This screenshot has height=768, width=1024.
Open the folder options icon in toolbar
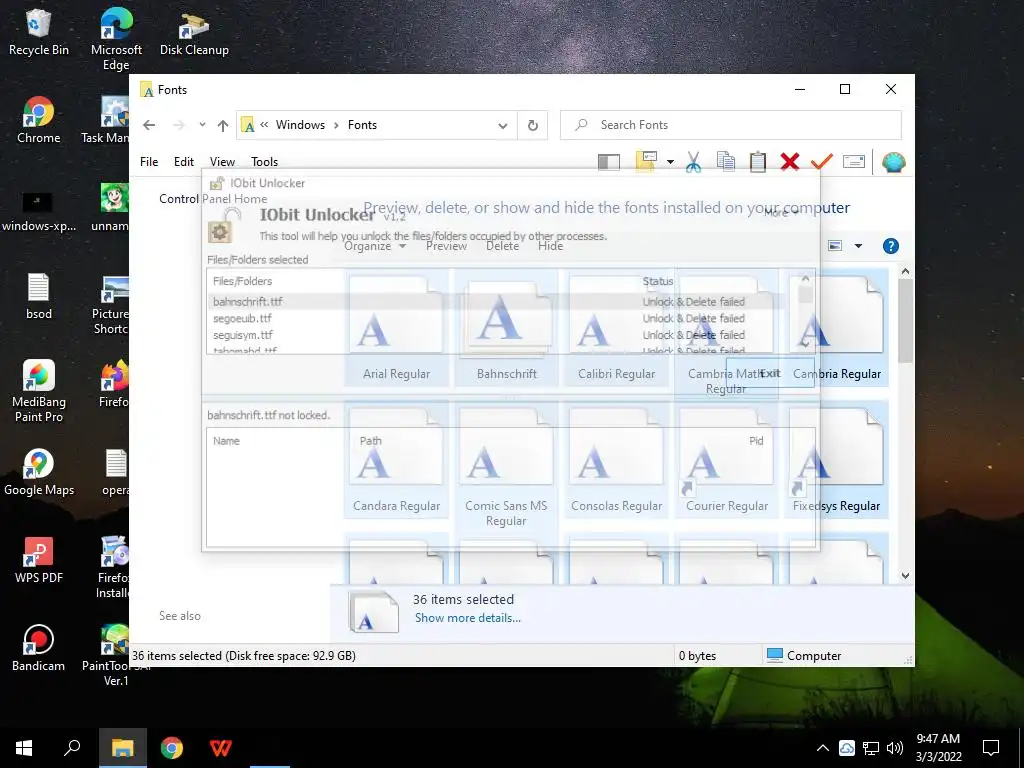(x=646, y=161)
